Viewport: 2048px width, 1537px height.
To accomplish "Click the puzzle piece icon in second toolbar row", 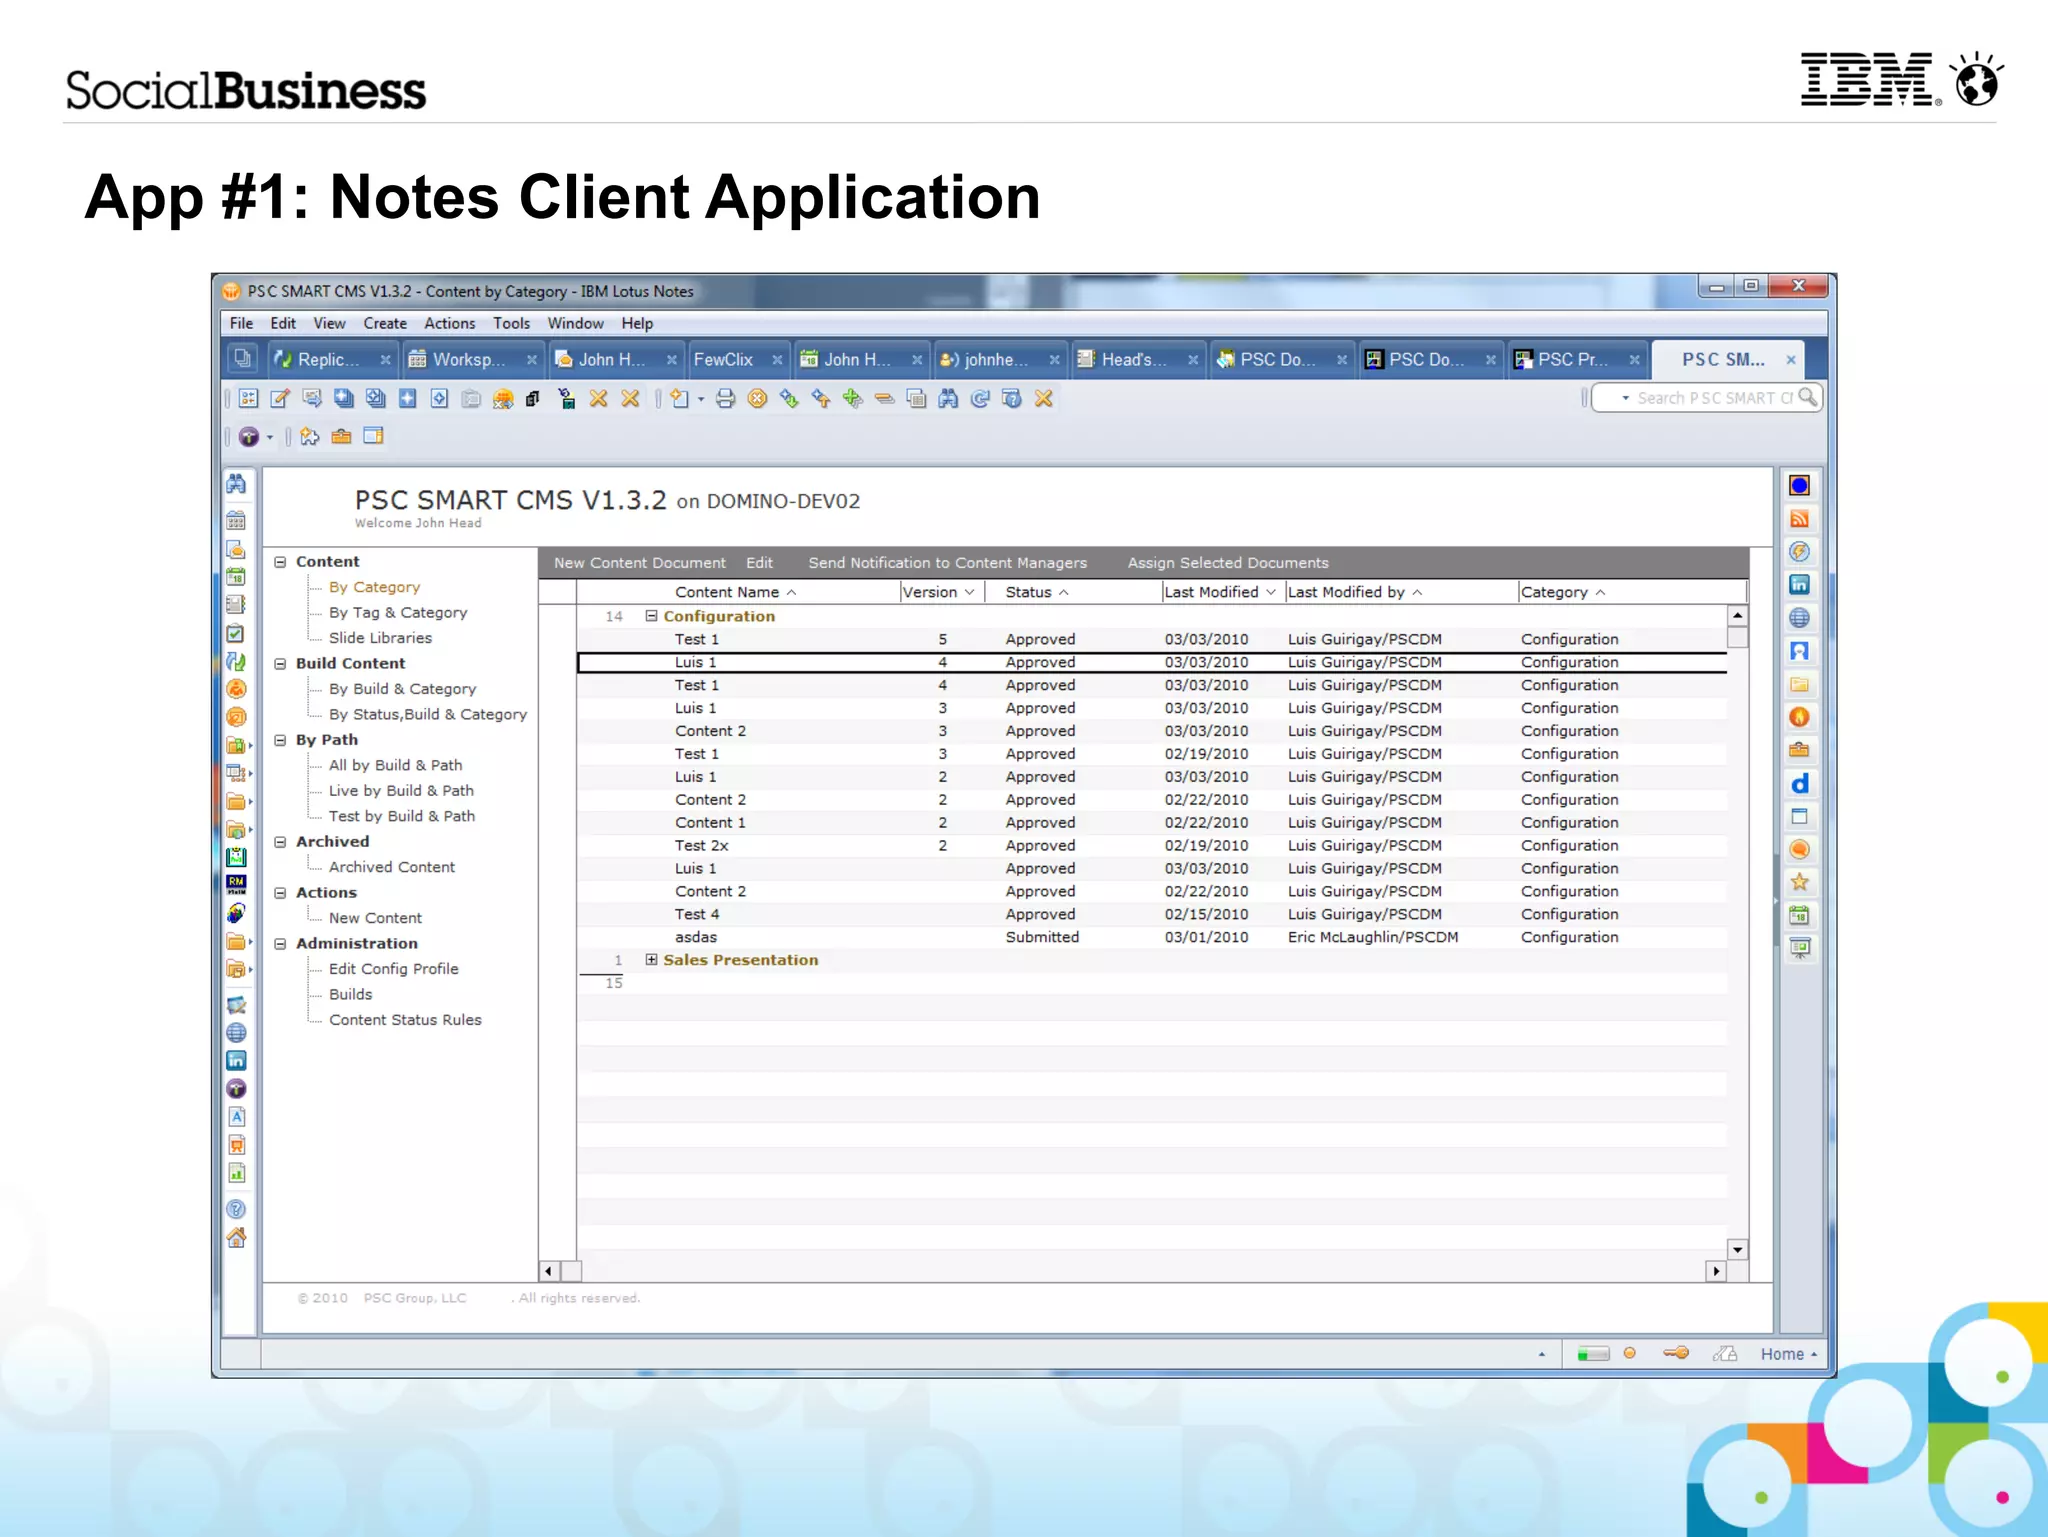I will tap(310, 437).
